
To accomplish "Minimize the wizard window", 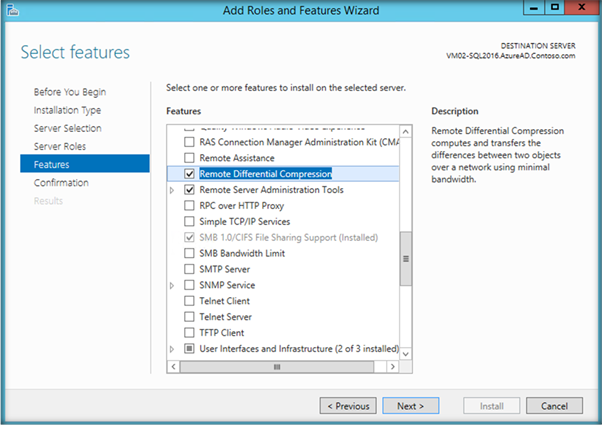I will pos(529,9).
